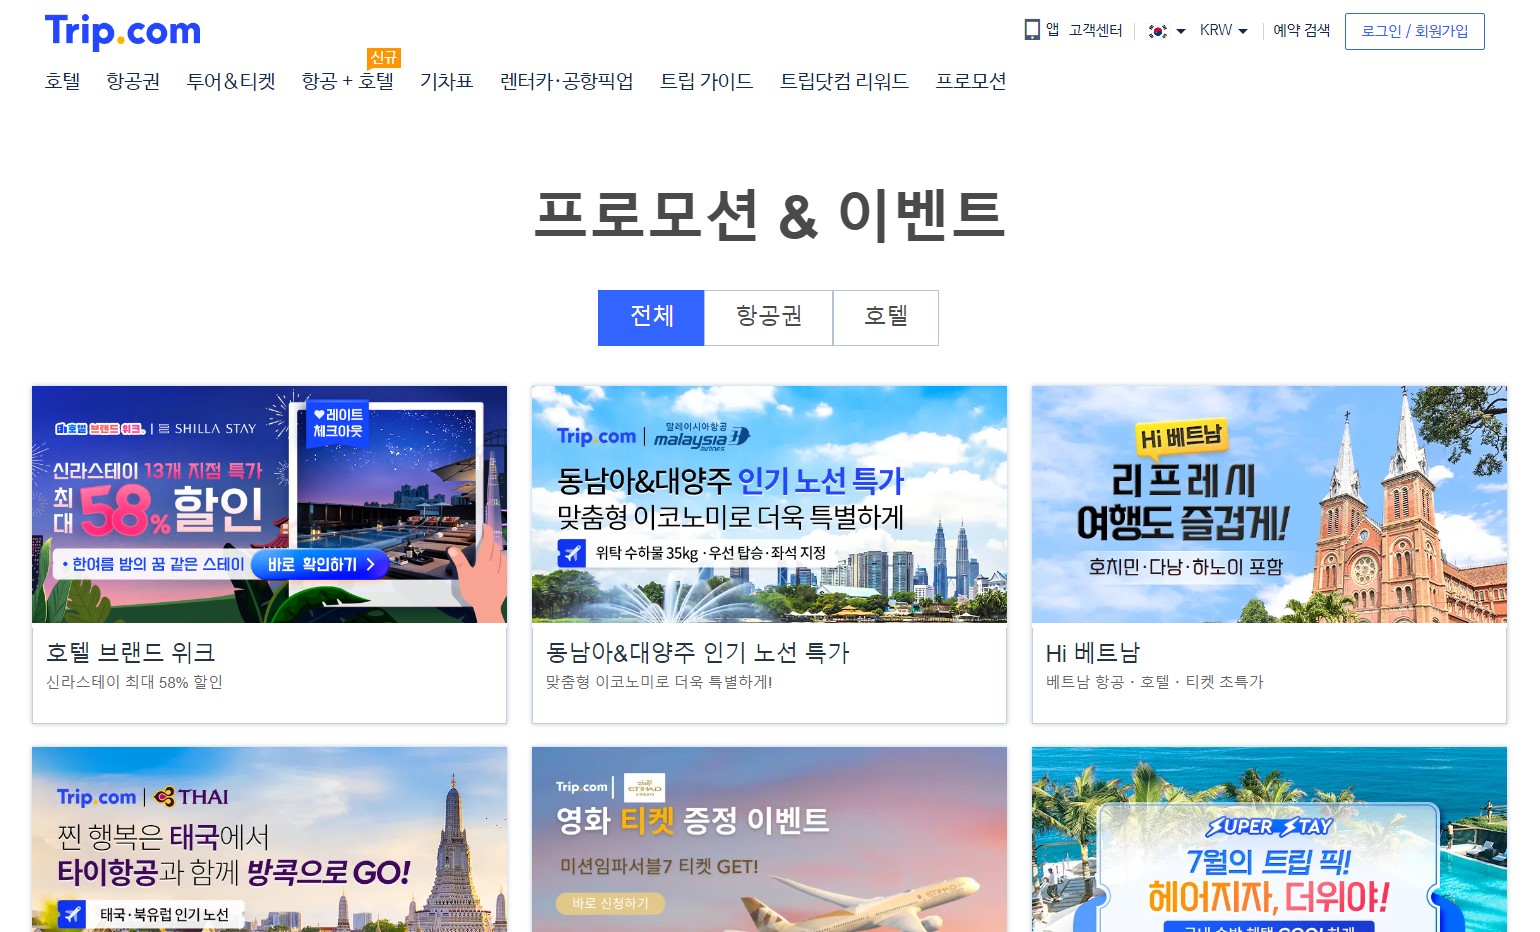Select the 전체 filter tab
1540x932 pixels.
pos(651,317)
